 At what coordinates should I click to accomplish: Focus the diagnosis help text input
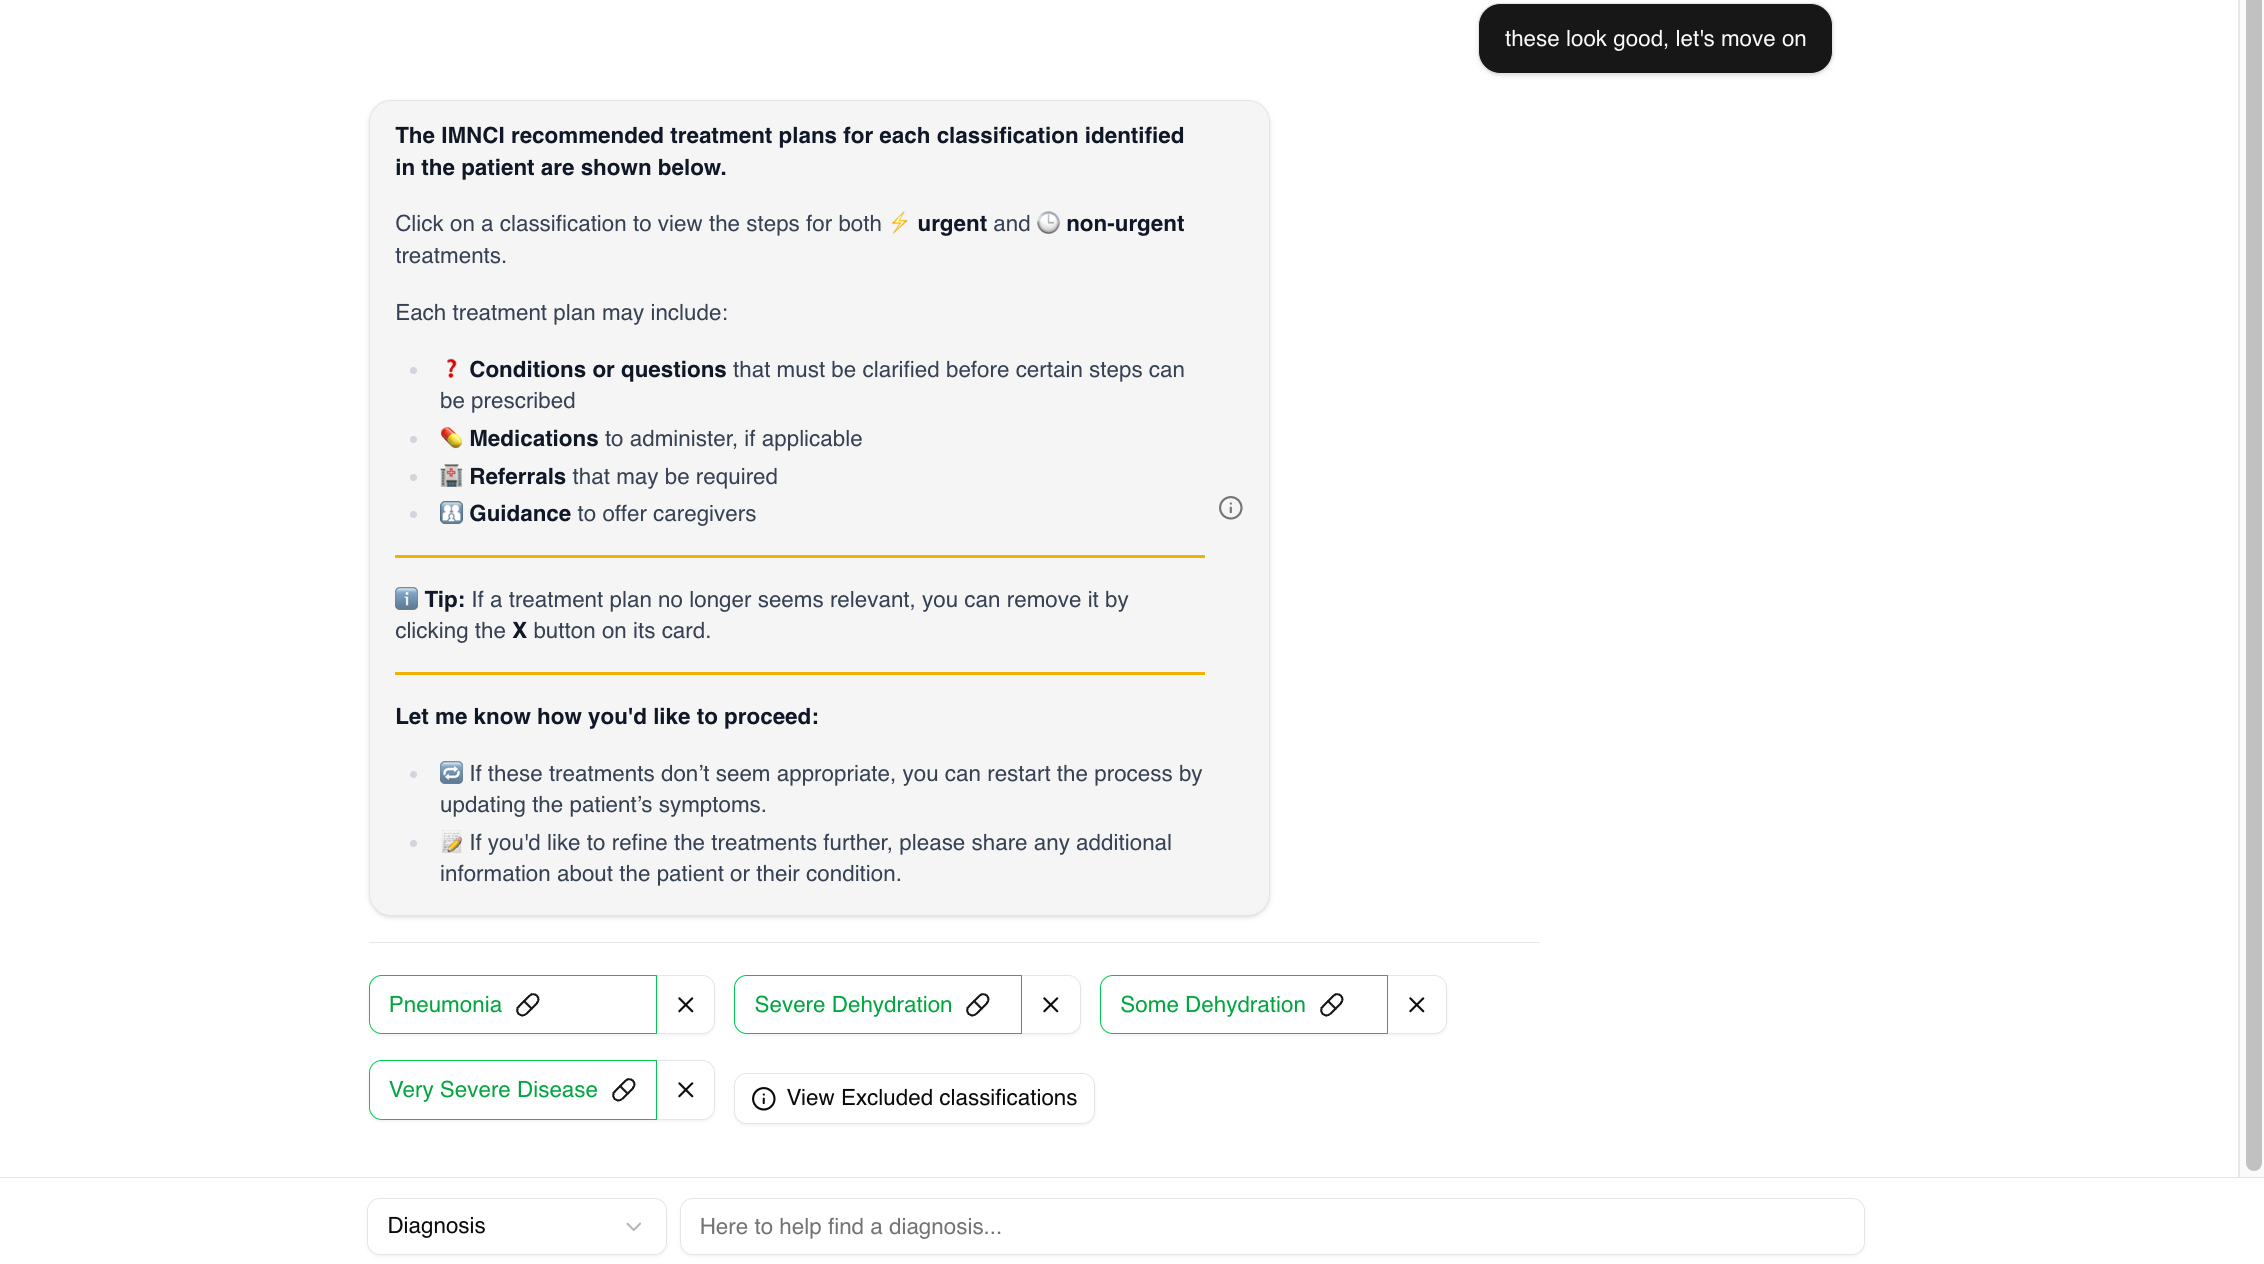(1272, 1227)
